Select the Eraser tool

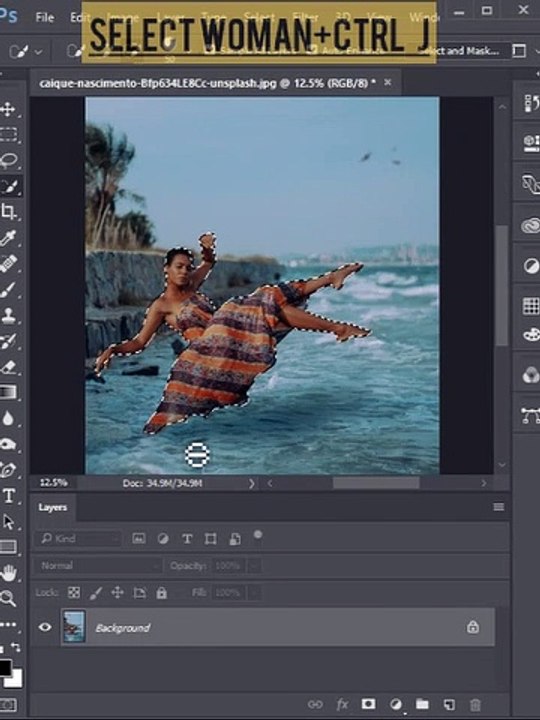[8, 366]
